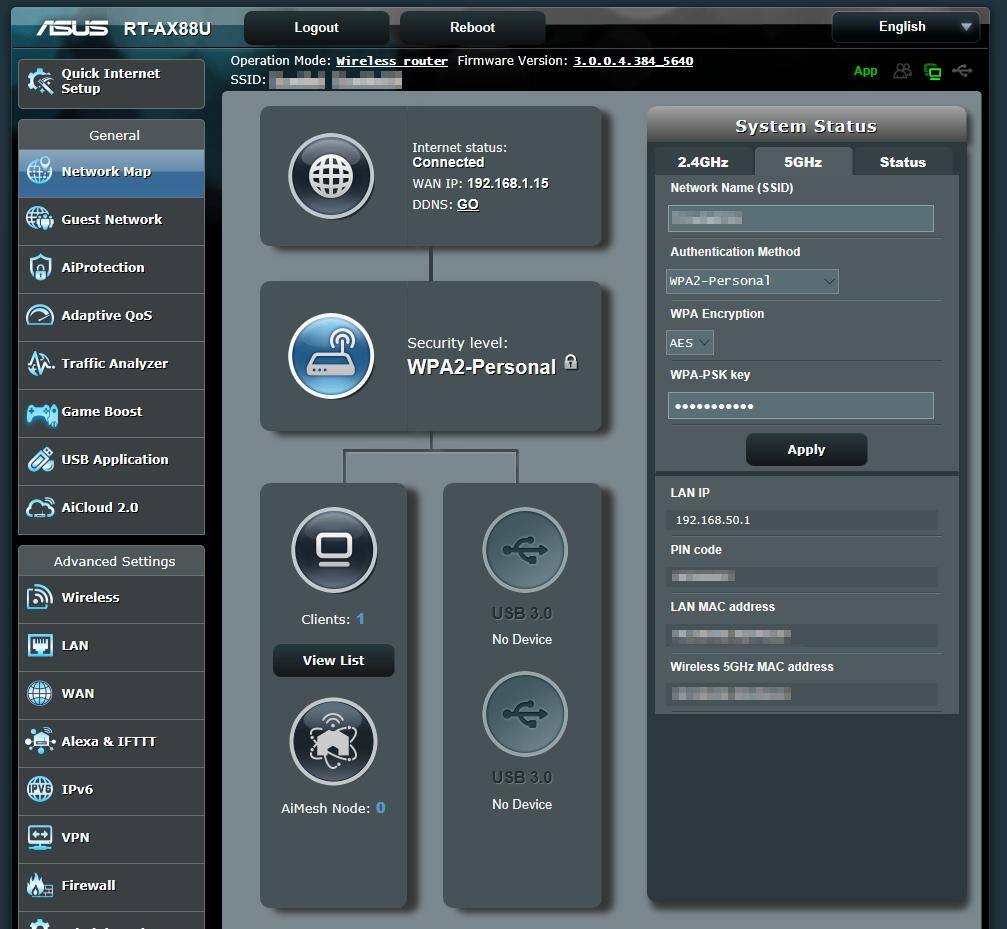Image resolution: width=1007 pixels, height=929 pixels.
Task: Click the upper USB 3.0 port icon
Action: pyautogui.click(x=524, y=549)
